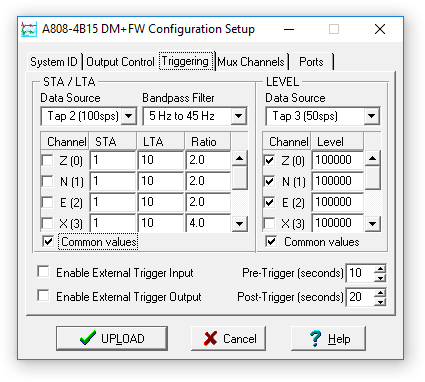425x382 pixels.
Task: Click the red X icon on Cancel
Action: 211,338
